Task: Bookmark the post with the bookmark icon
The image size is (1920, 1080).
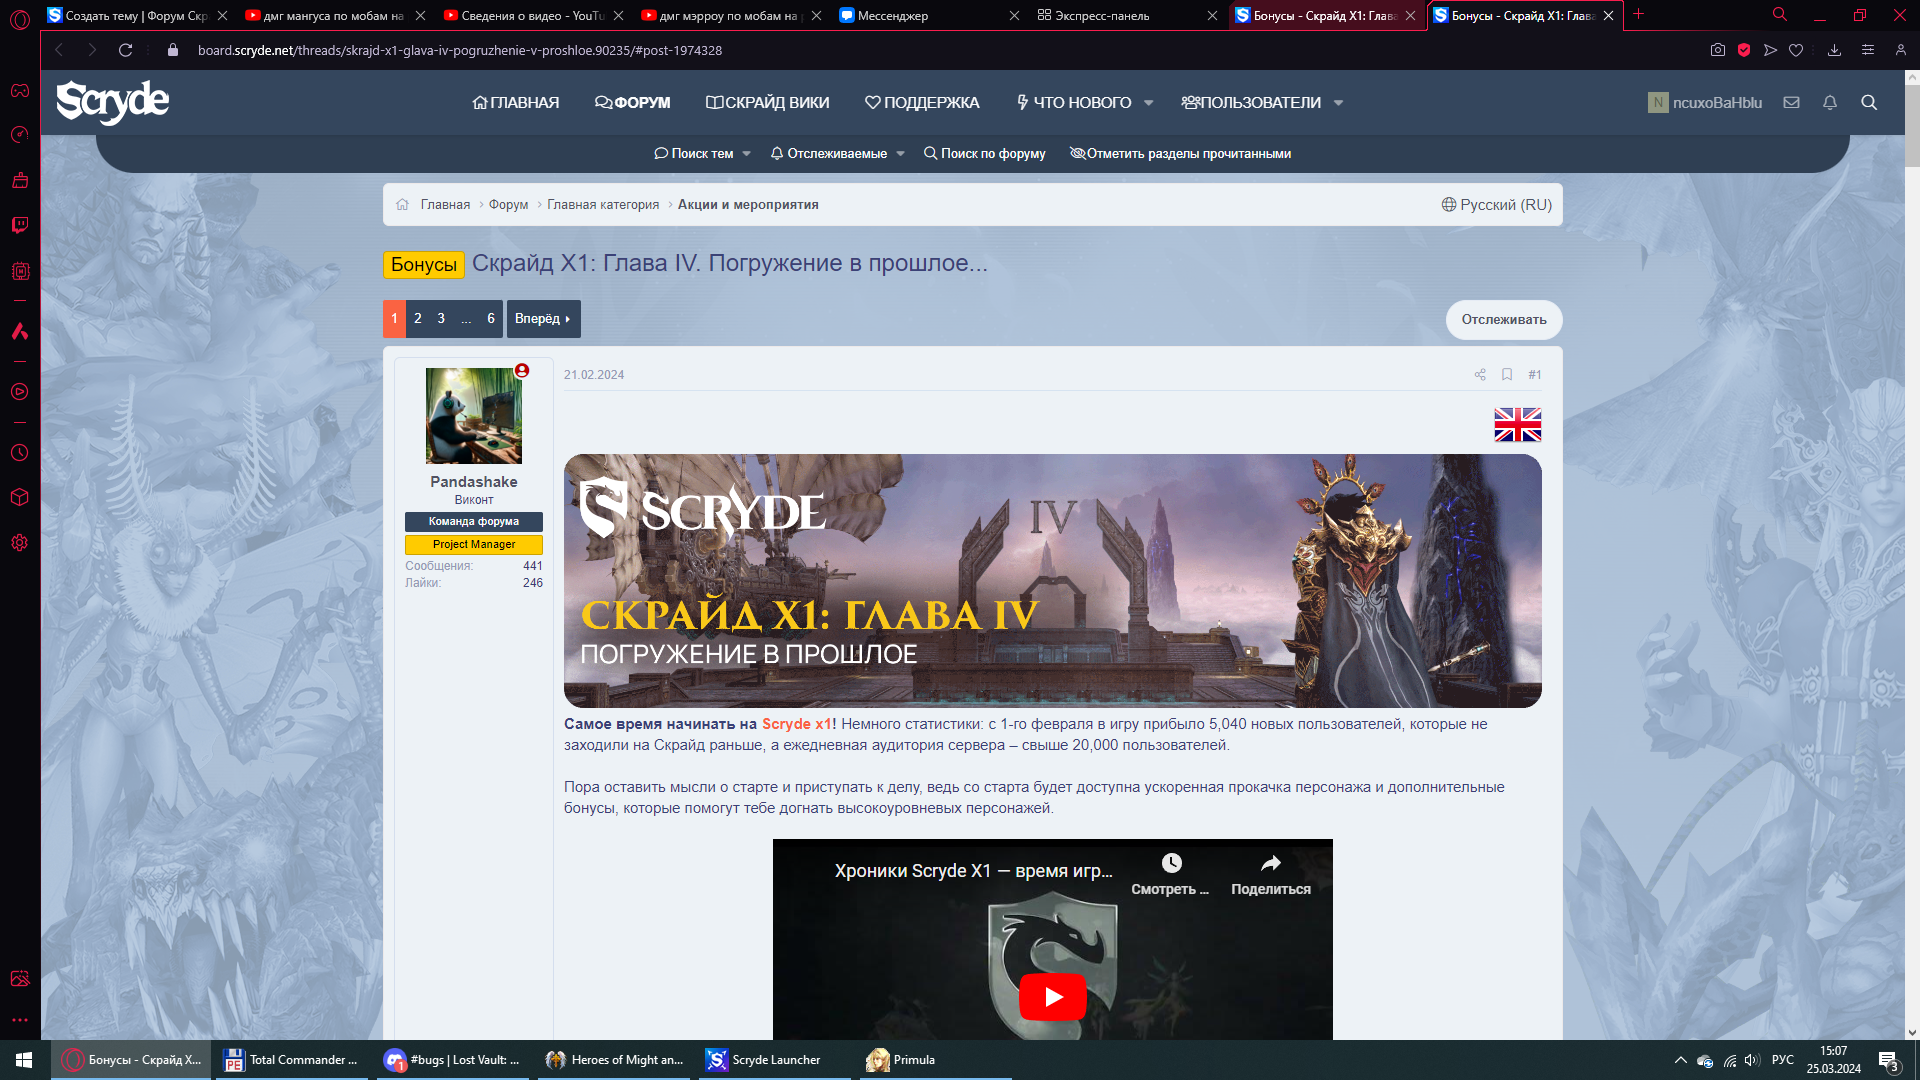Action: 1507,375
